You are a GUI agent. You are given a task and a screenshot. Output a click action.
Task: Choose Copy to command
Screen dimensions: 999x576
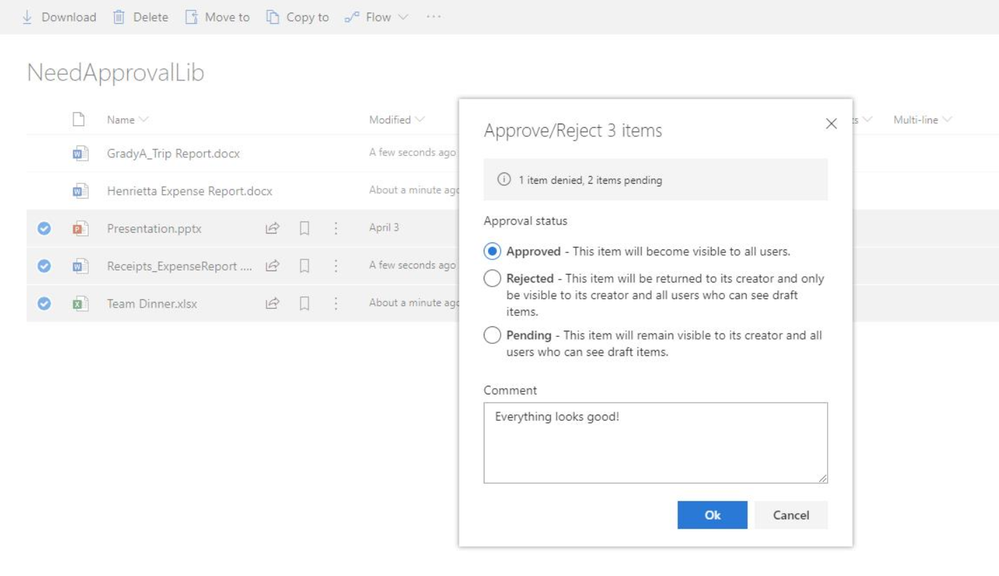pos(298,17)
